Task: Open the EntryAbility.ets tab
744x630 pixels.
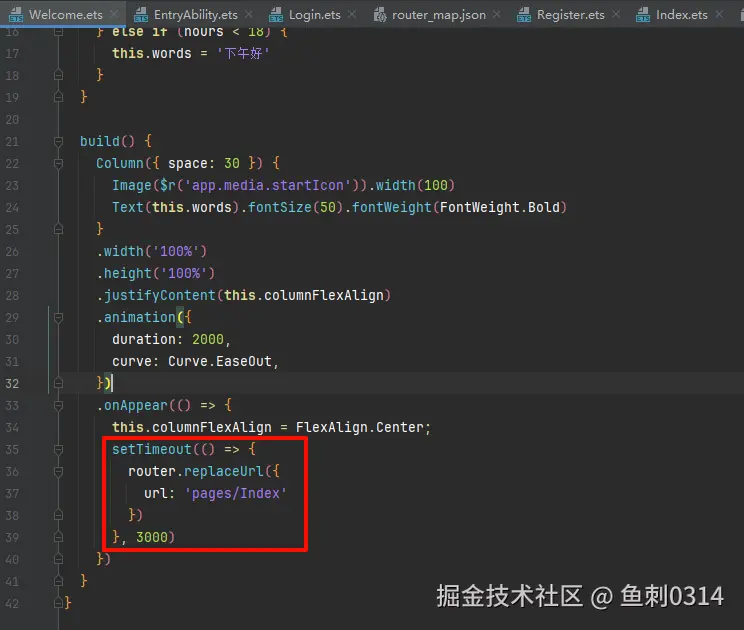Action: [x=195, y=15]
